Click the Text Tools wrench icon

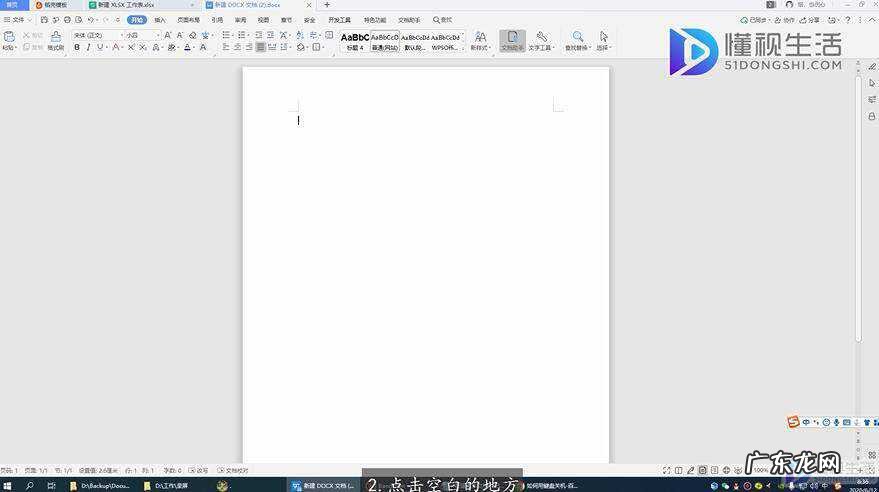click(x=541, y=40)
